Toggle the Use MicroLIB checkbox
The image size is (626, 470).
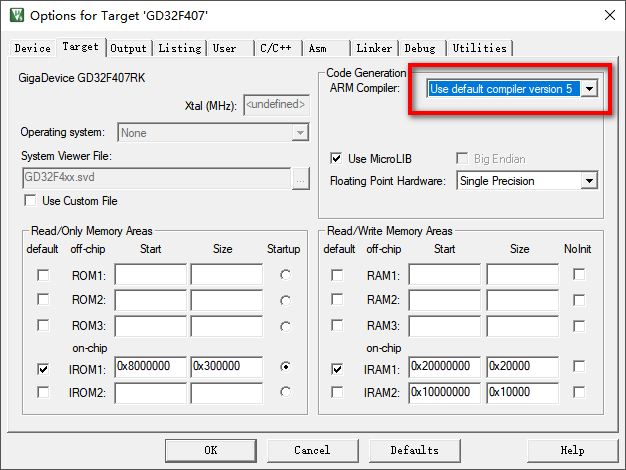pyautogui.click(x=336, y=159)
